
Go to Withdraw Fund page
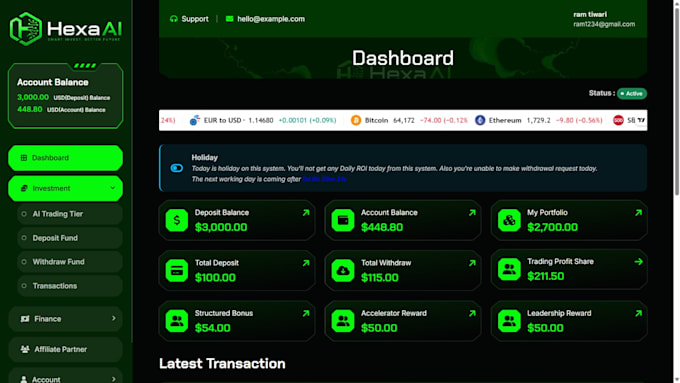coord(70,262)
